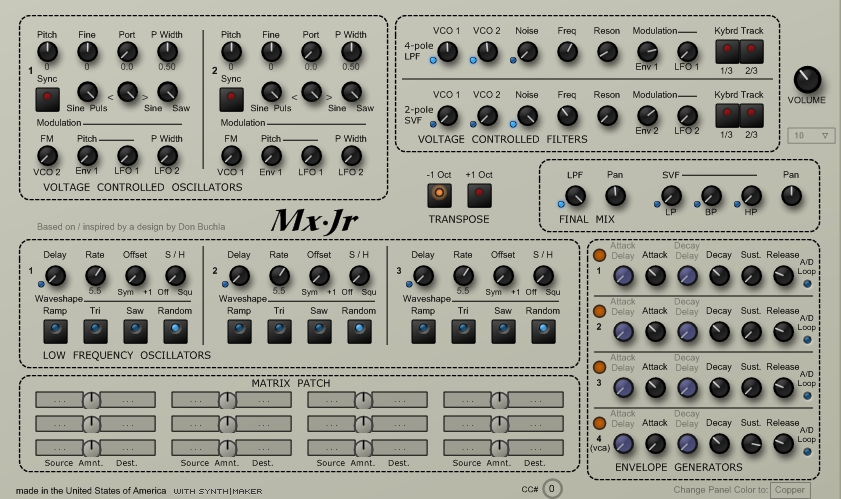Toggle 4-pole LPF Kybrd Track 2/3 button
841x499 pixels.
tap(751, 52)
